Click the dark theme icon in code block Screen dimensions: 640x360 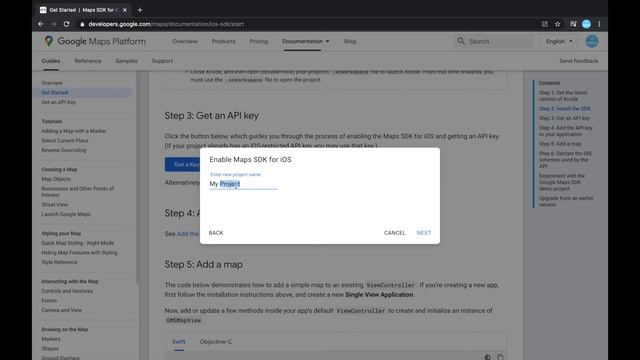[487, 357]
